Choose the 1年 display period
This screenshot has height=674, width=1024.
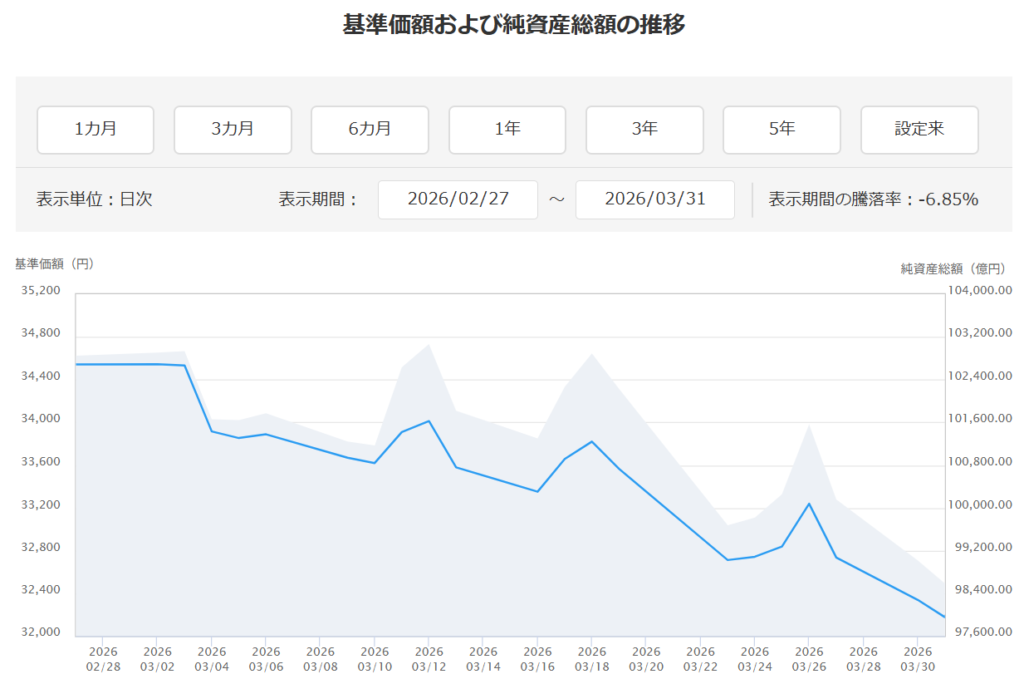point(507,129)
